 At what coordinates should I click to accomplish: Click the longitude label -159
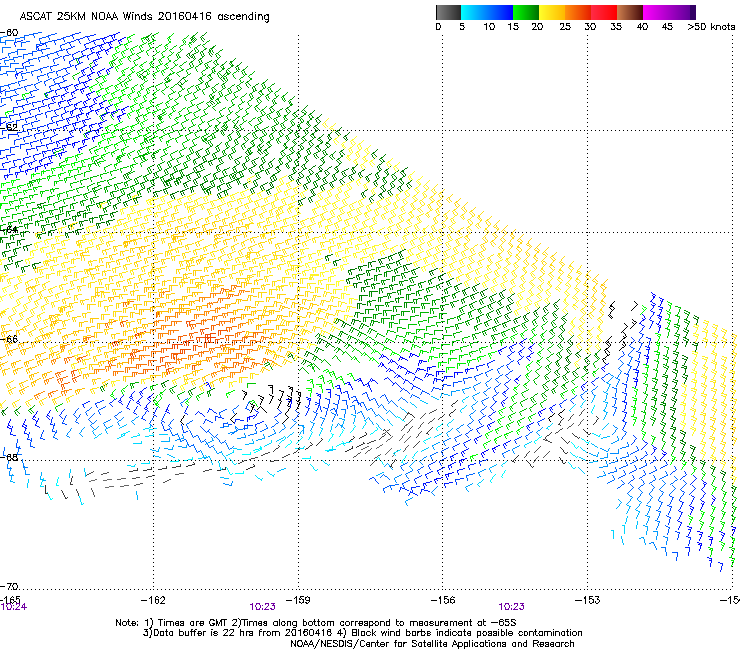(x=298, y=600)
